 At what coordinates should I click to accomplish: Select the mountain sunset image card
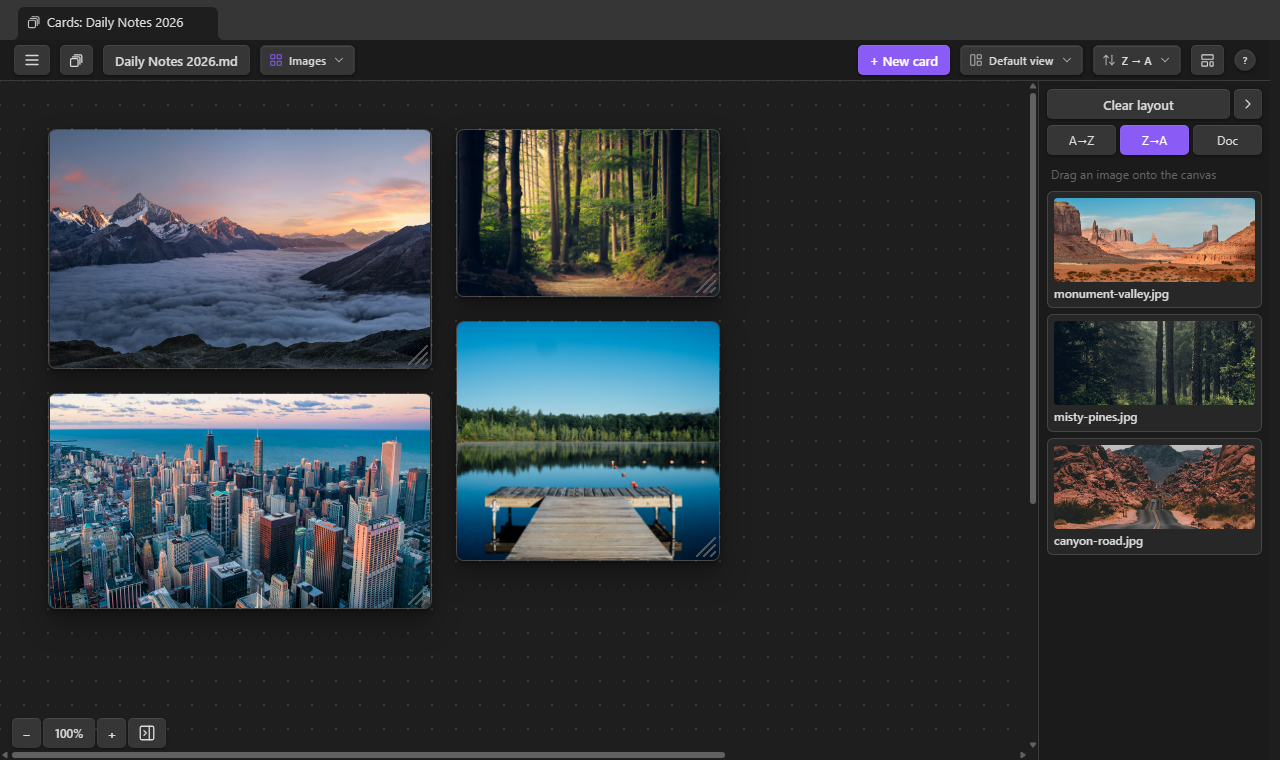pos(240,249)
